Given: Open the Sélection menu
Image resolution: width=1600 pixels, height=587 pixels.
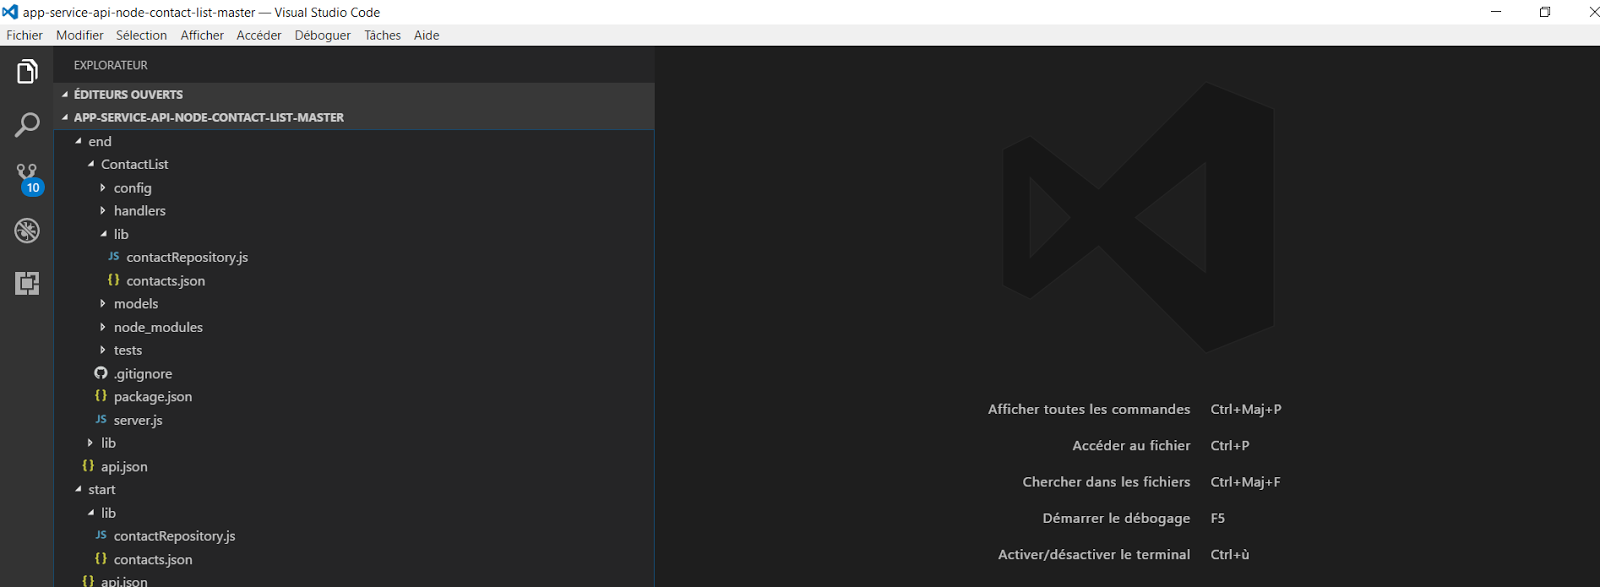Looking at the screenshot, I should click(141, 35).
